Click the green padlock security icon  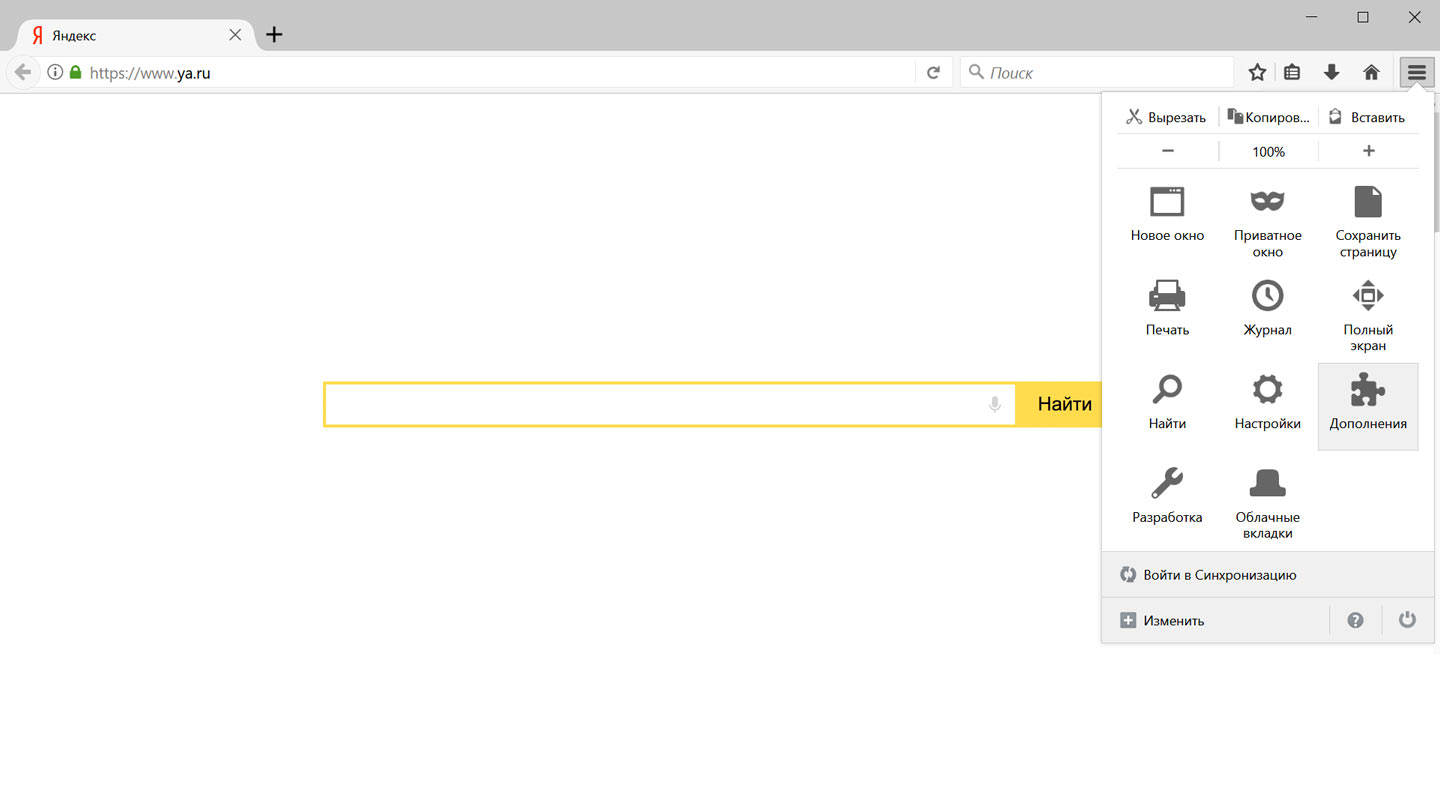point(75,72)
